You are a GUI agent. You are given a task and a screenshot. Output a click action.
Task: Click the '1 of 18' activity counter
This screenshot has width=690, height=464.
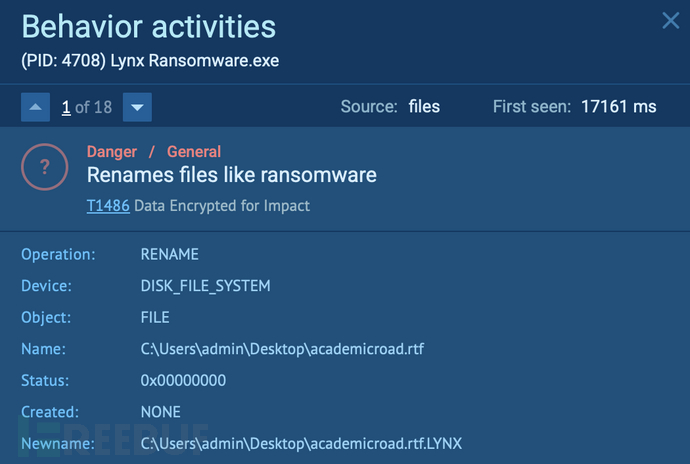coord(87,106)
